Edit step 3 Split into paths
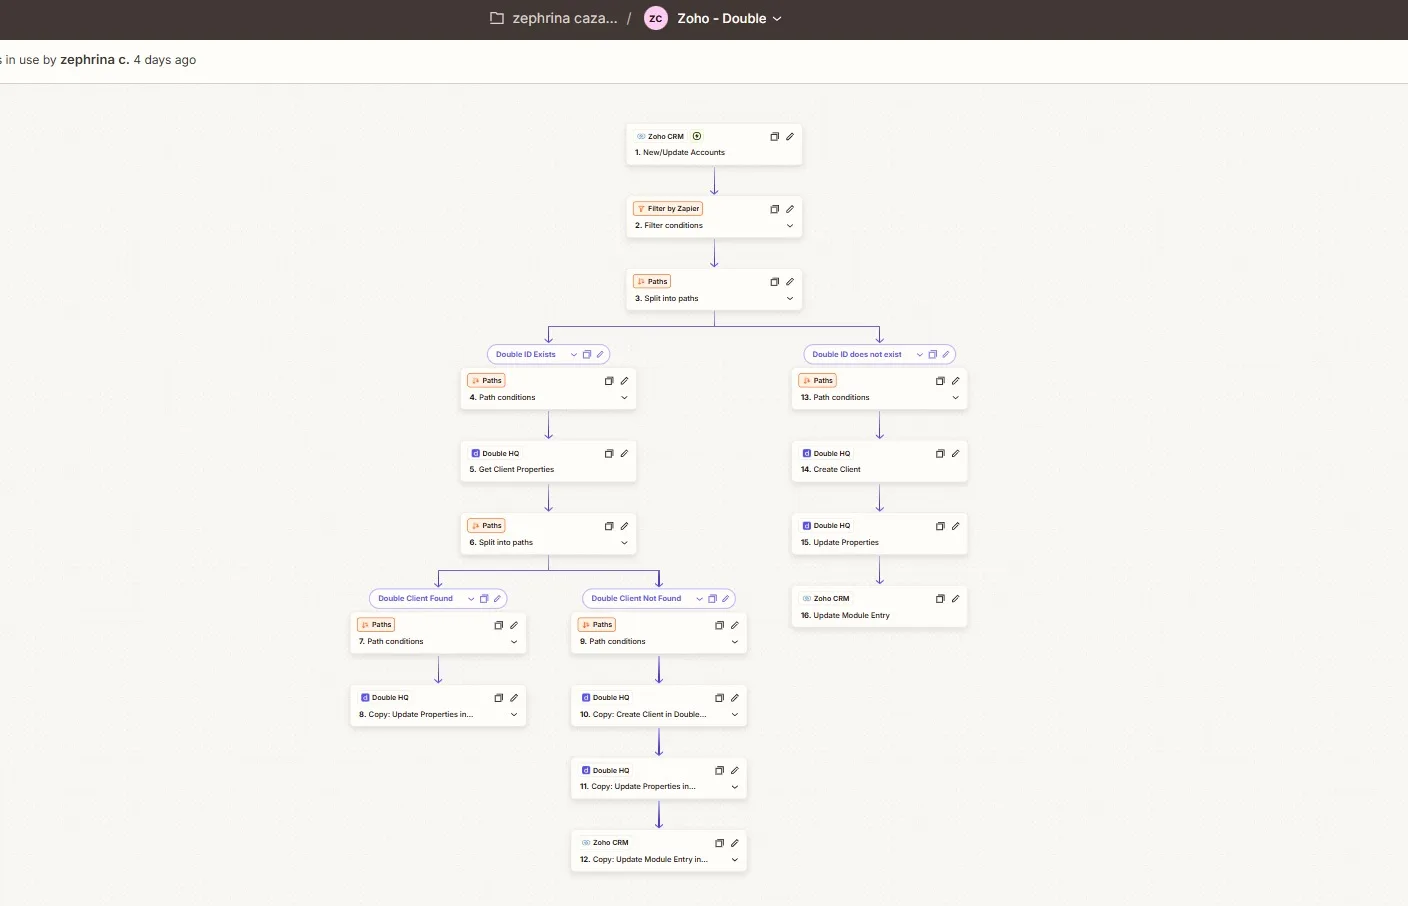Viewport: 1408px width, 906px height. (790, 282)
